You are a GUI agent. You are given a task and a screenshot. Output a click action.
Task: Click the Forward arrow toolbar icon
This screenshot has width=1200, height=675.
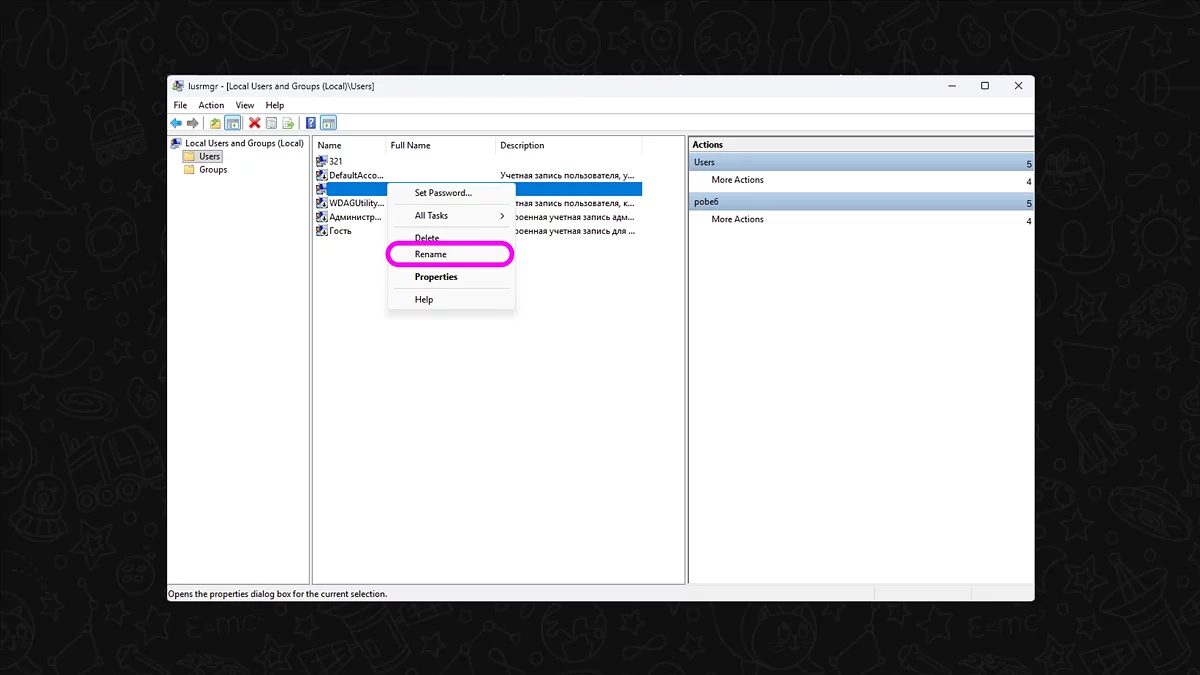(193, 123)
